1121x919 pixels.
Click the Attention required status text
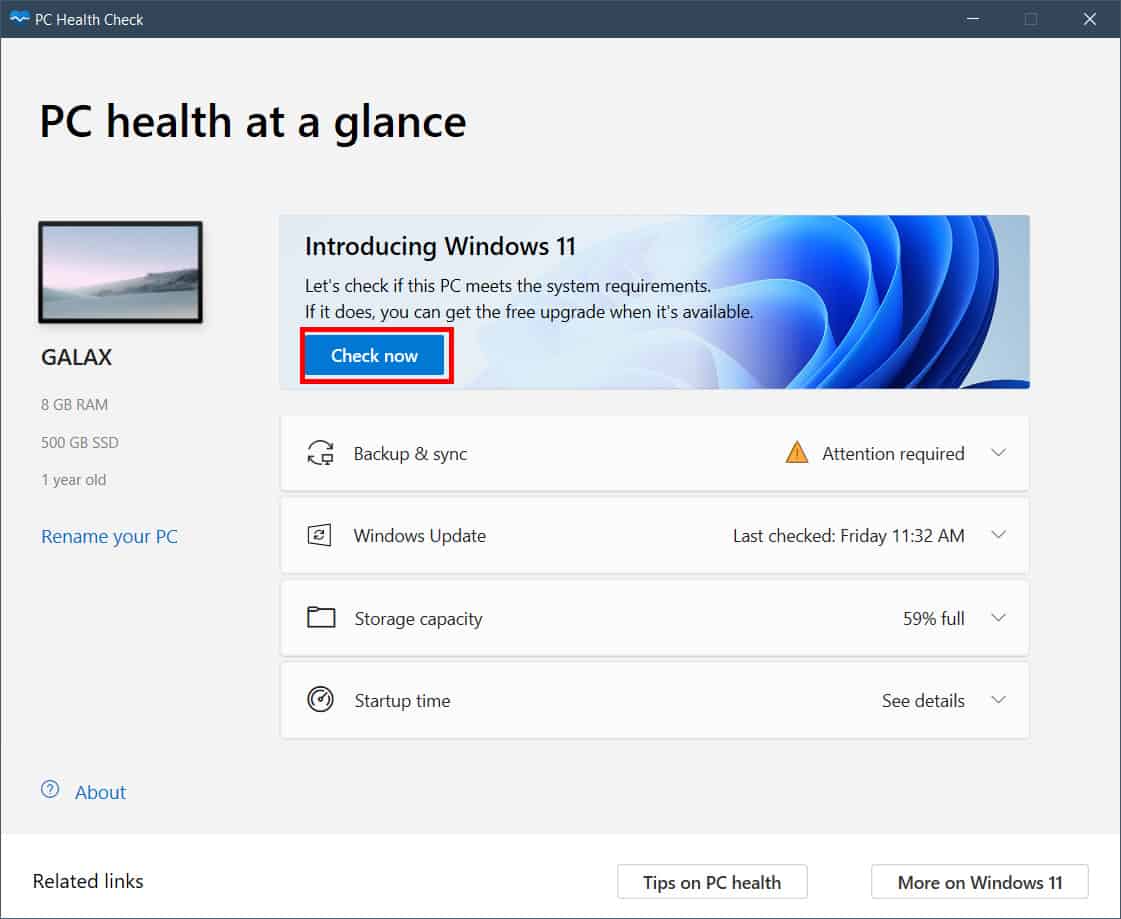(x=893, y=454)
